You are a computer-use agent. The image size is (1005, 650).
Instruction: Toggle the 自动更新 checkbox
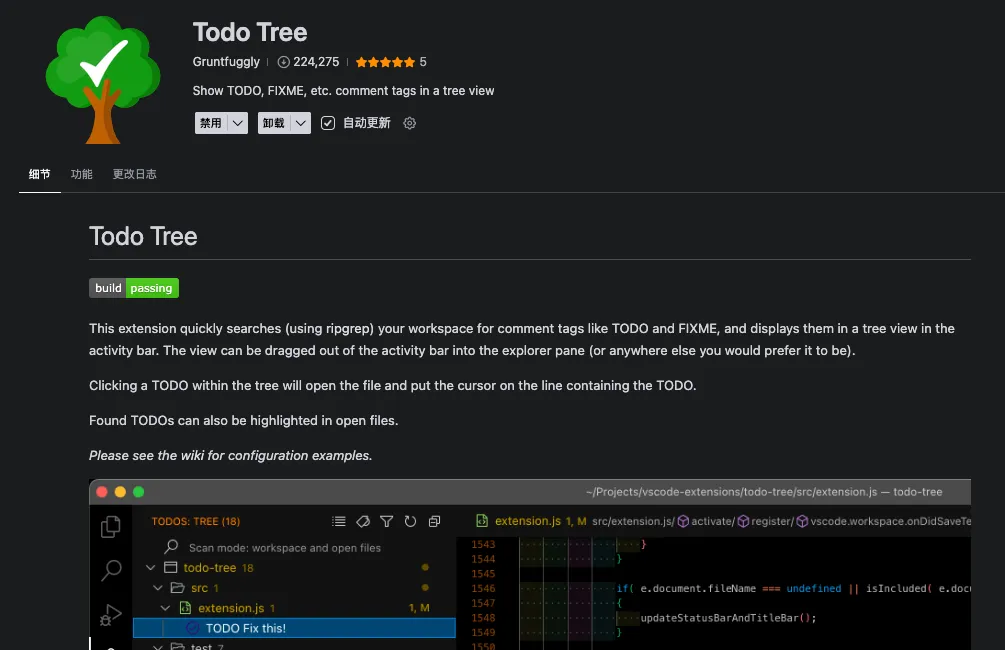(328, 123)
